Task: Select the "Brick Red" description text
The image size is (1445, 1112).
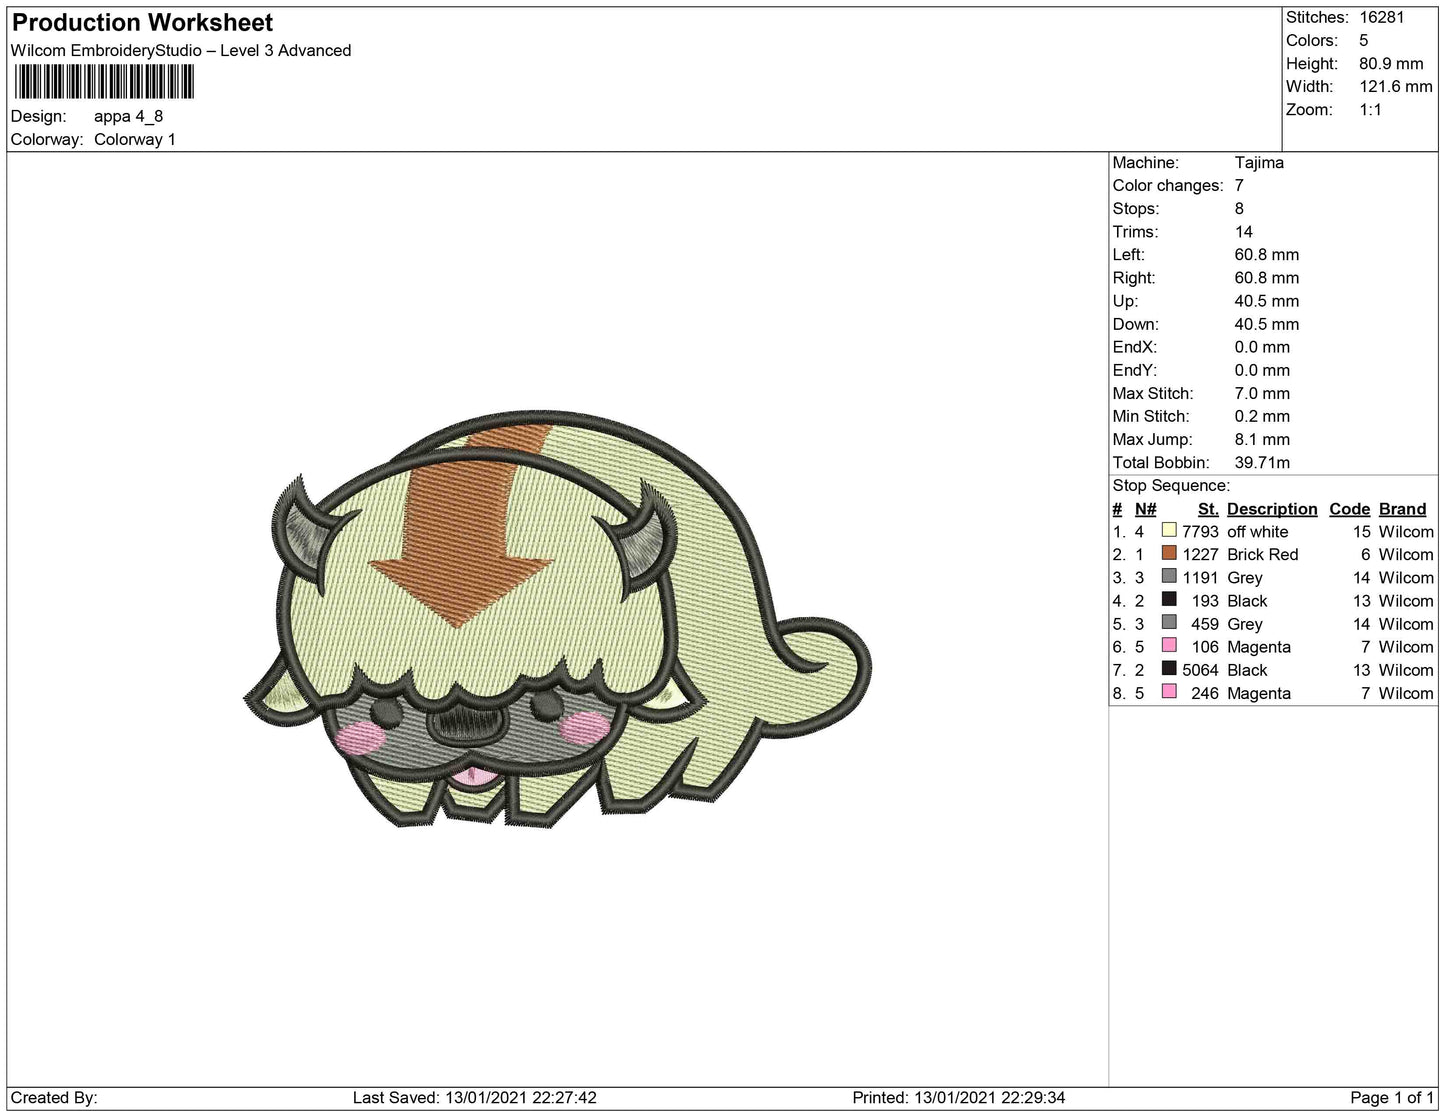Action: pyautogui.click(x=1263, y=555)
